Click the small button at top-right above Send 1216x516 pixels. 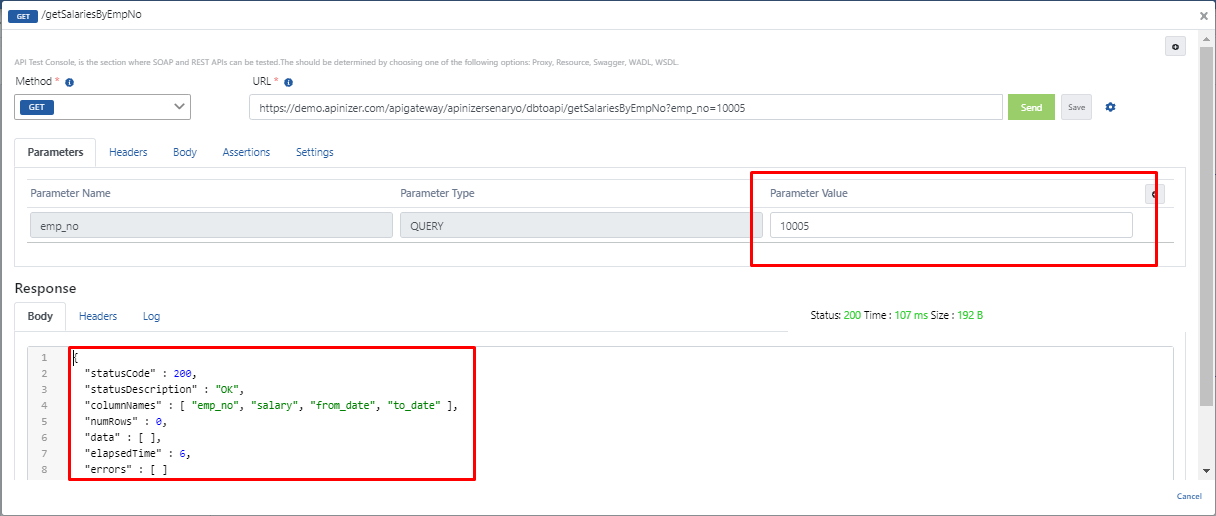click(1175, 47)
